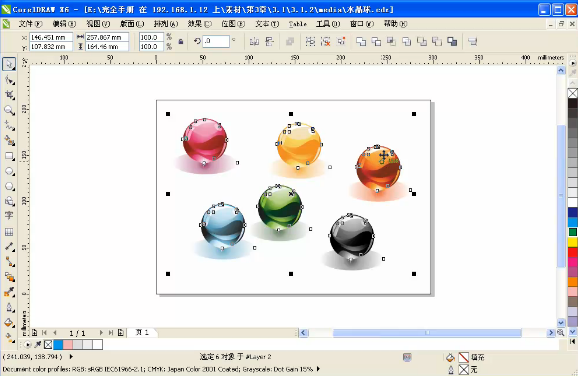Toggle the lock ratio padlock
The height and width of the screenshot is (376, 578).
click(181, 41)
